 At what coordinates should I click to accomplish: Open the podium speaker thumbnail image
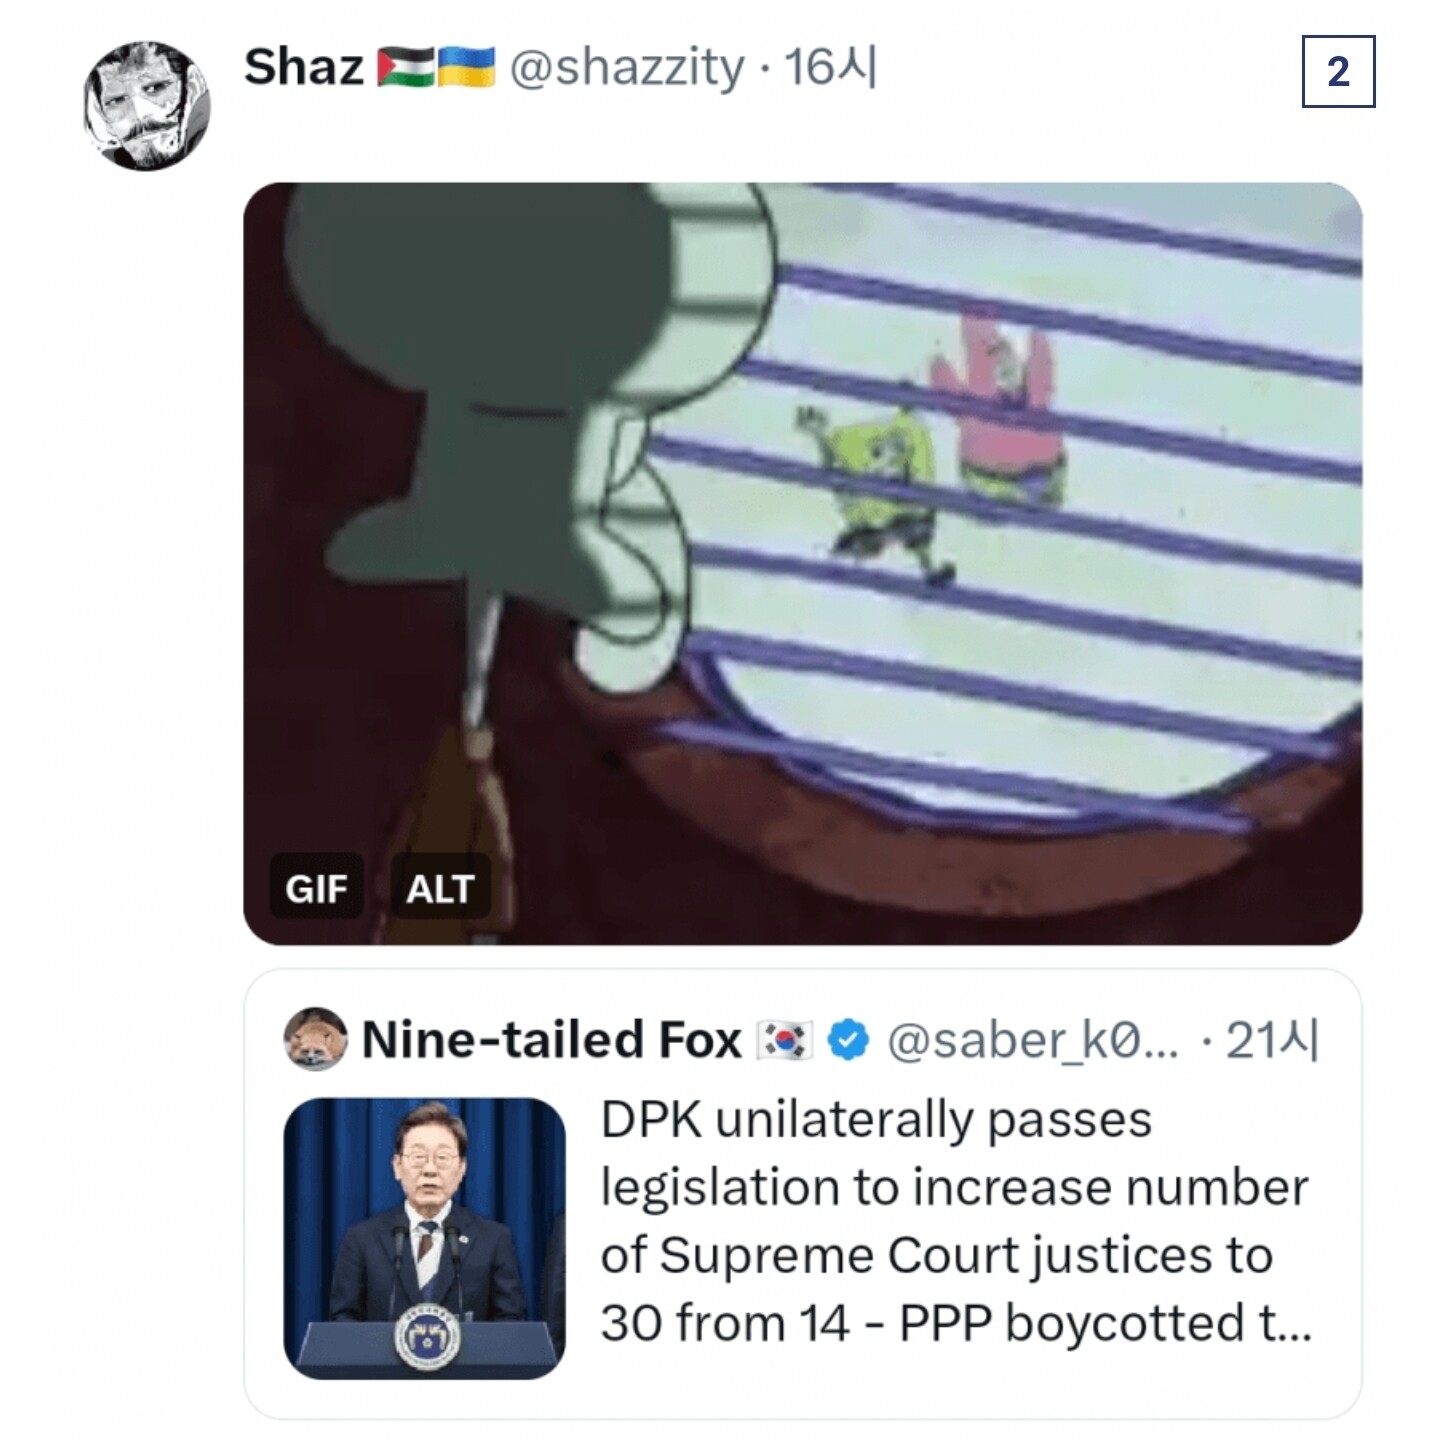click(424, 1238)
